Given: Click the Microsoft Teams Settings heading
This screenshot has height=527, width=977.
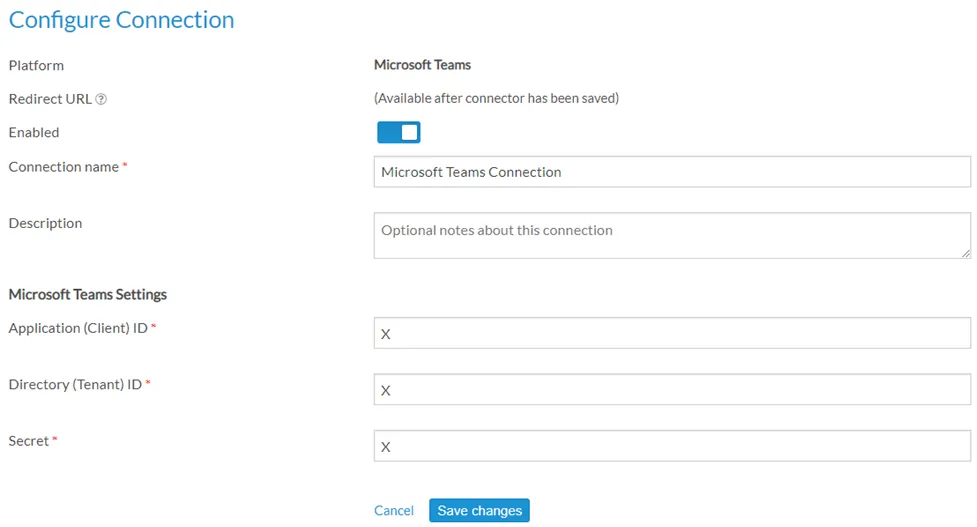Looking at the screenshot, I should coord(88,295).
